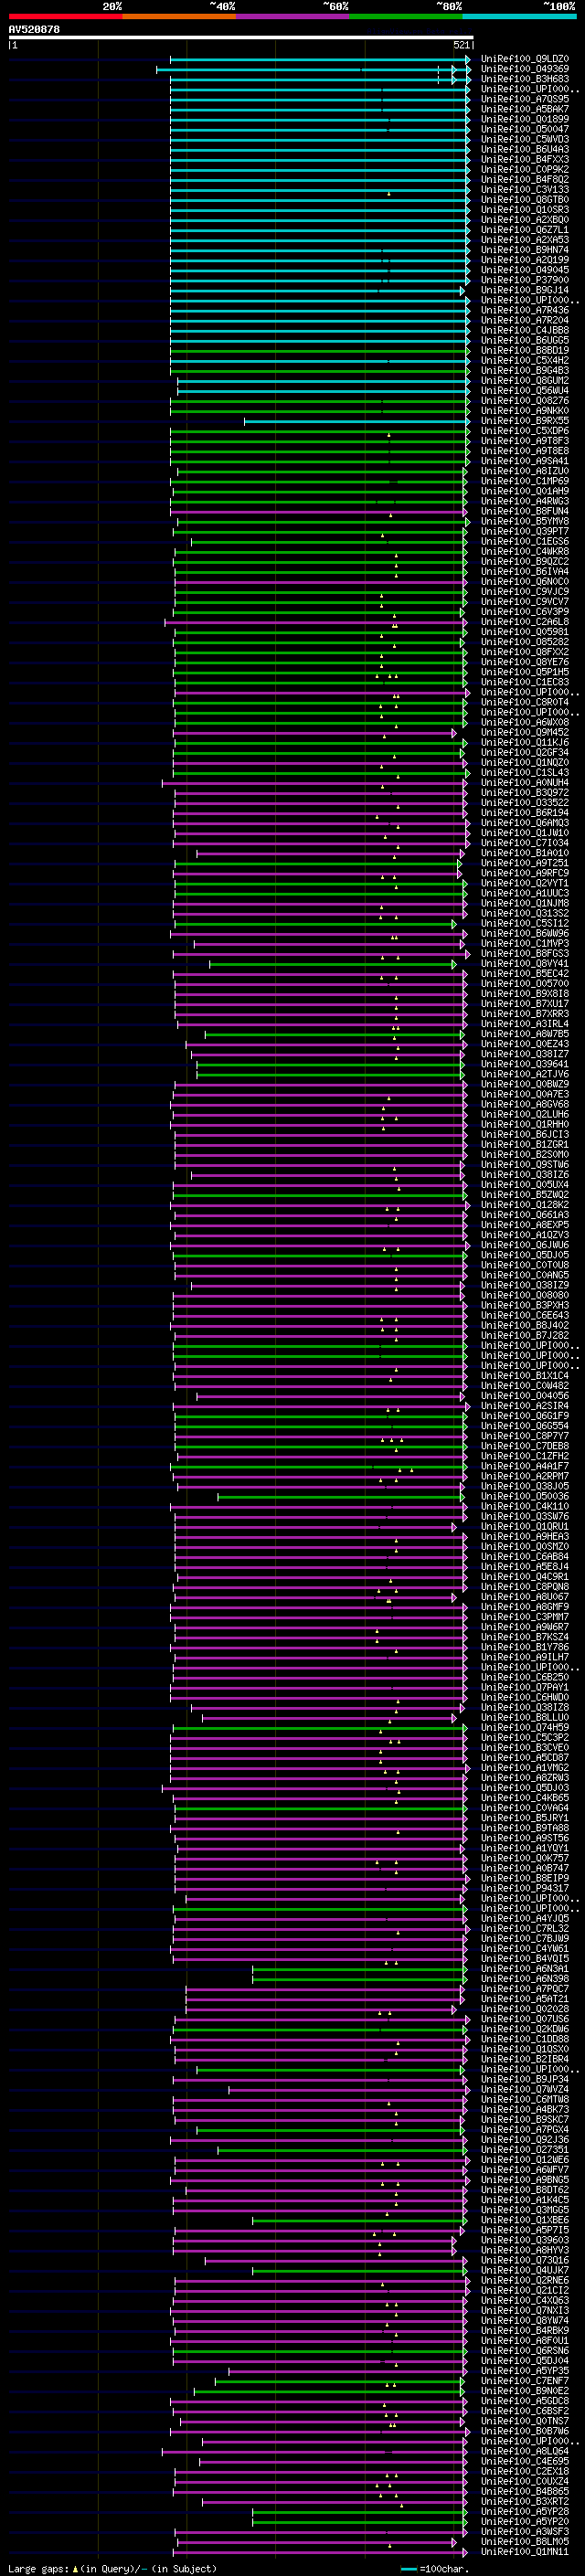Click label UniRef100_Q6Z7L1
The image size is (585, 2576).
[525, 229]
